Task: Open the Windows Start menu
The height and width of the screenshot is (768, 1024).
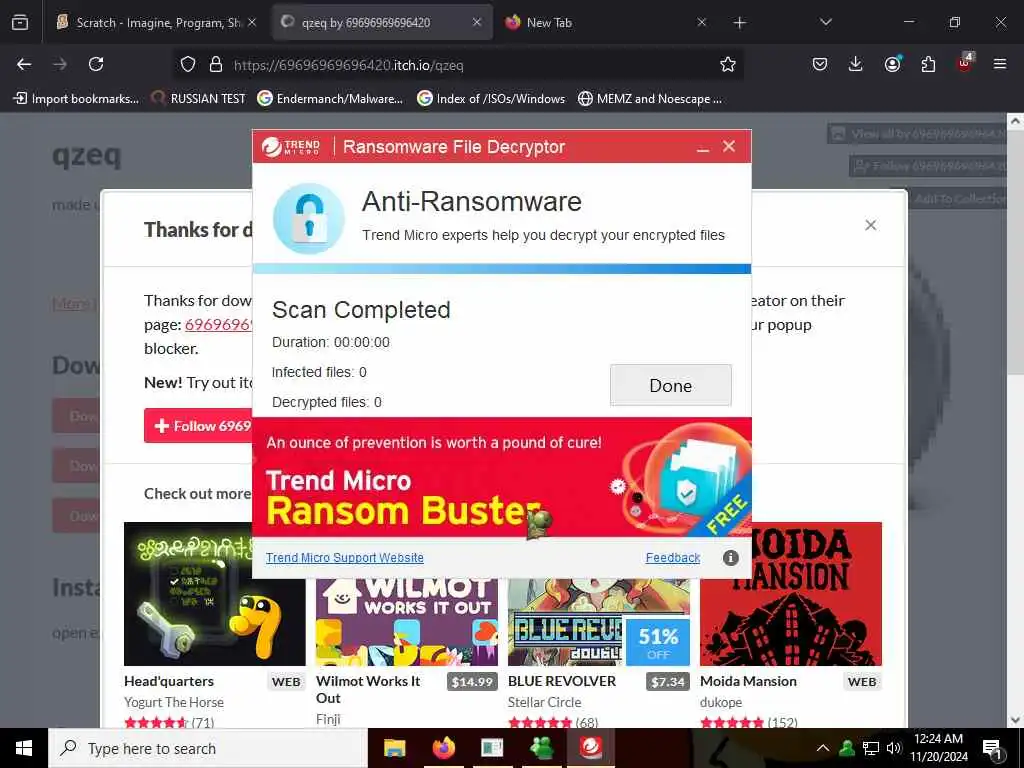Action: pos(24,748)
